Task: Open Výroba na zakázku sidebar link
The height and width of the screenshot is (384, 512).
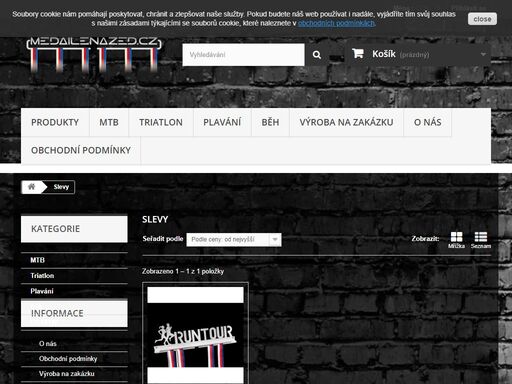Action: click(66, 374)
